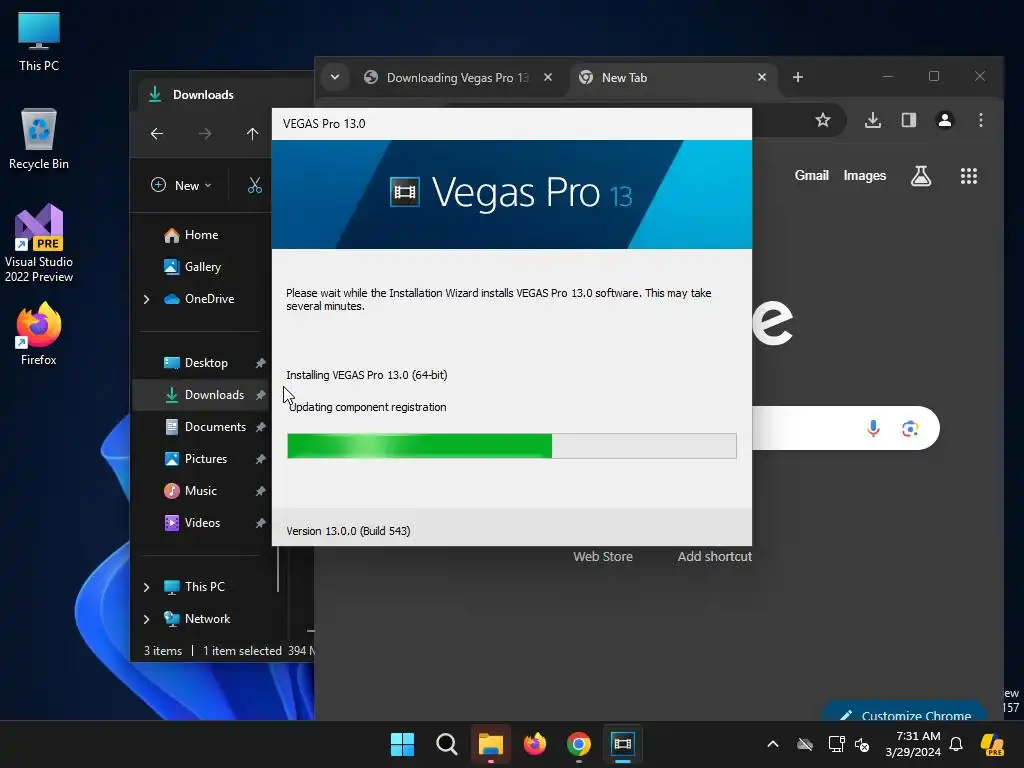The width and height of the screenshot is (1024, 768).
Task: Open a new Chrome tab with plus button
Action: pos(797,77)
